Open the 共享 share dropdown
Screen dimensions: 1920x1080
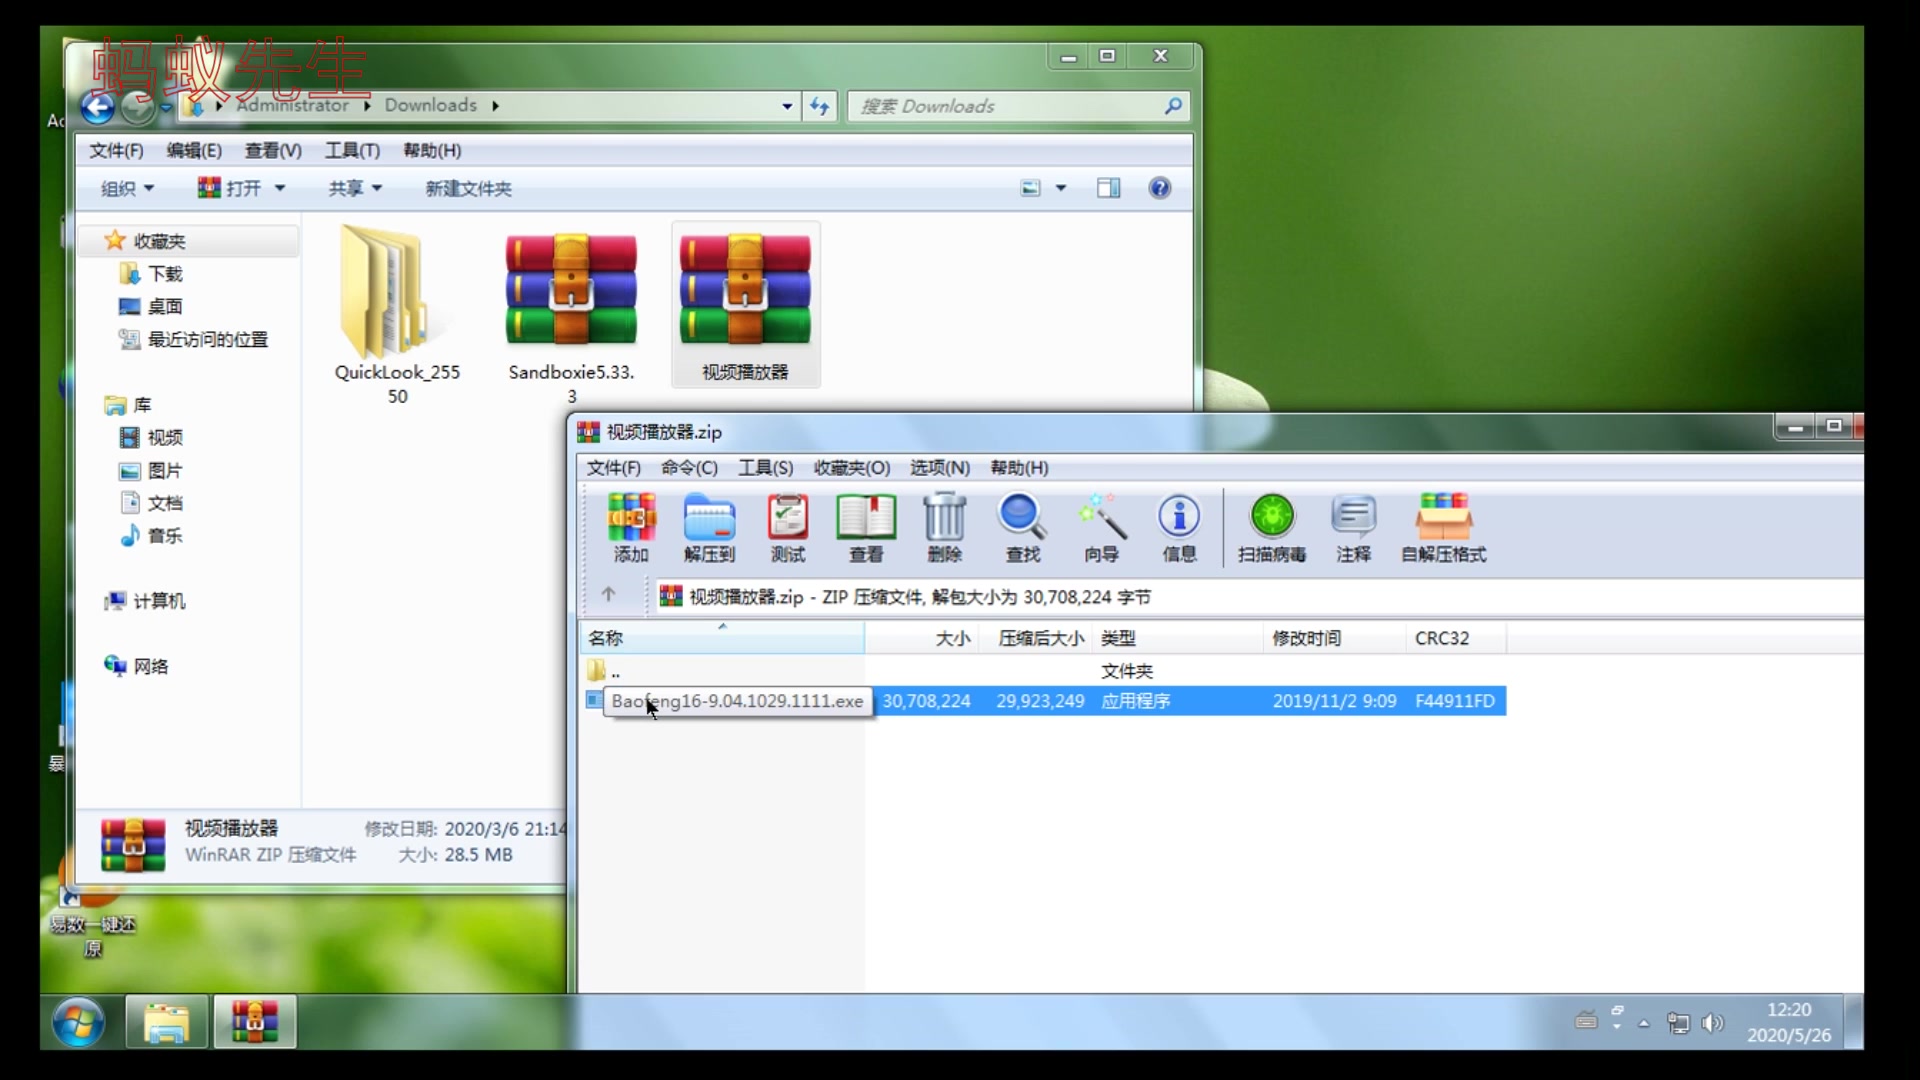(355, 188)
